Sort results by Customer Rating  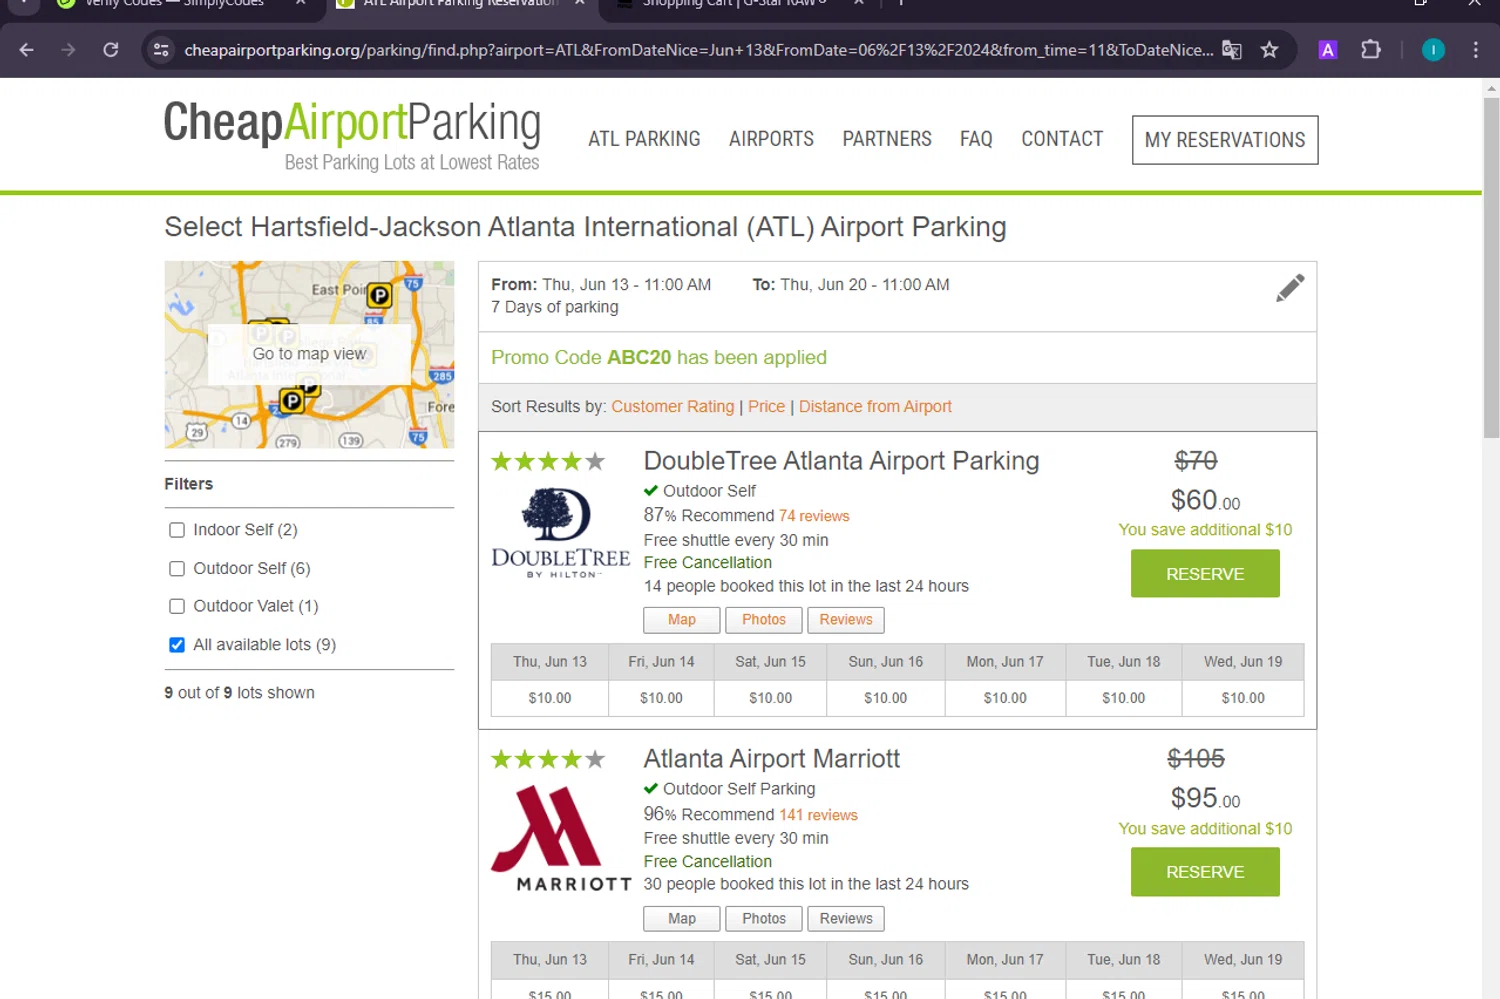[x=673, y=407]
